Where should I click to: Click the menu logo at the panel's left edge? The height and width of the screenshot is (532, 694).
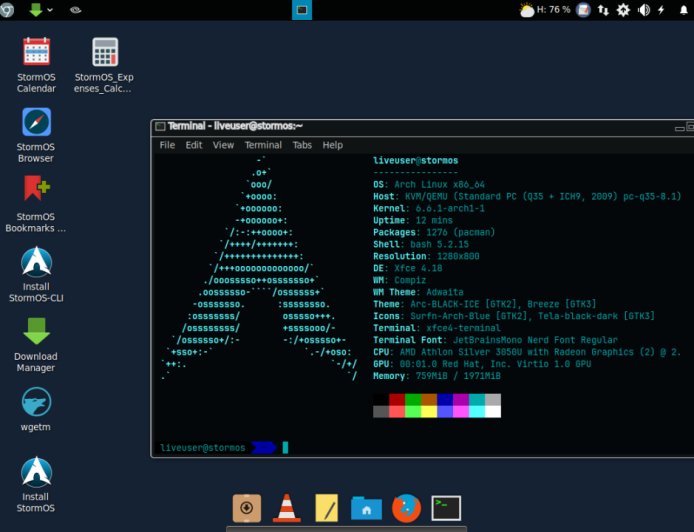[6, 10]
